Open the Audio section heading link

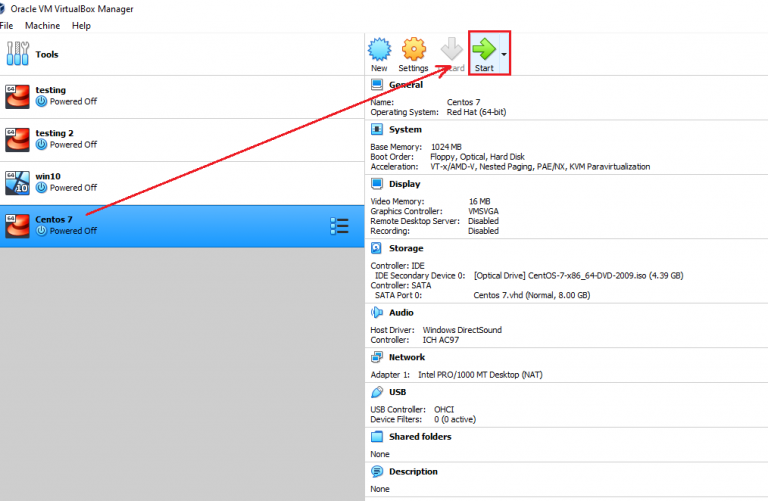(401, 312)
